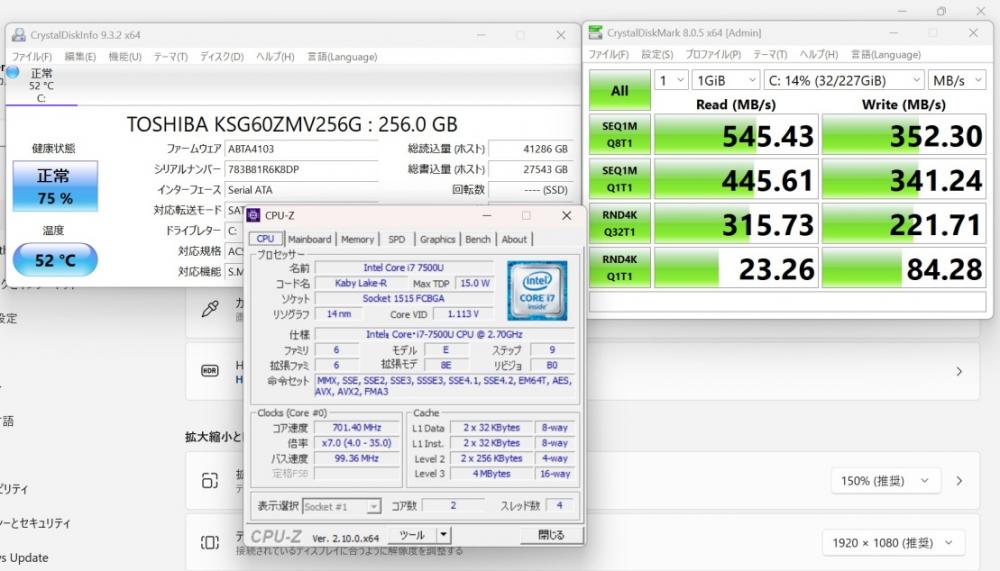The width and height of the screenshot is (1000, 571).
Task: Click the empty comment field below benchmark results
Action: 788,302
